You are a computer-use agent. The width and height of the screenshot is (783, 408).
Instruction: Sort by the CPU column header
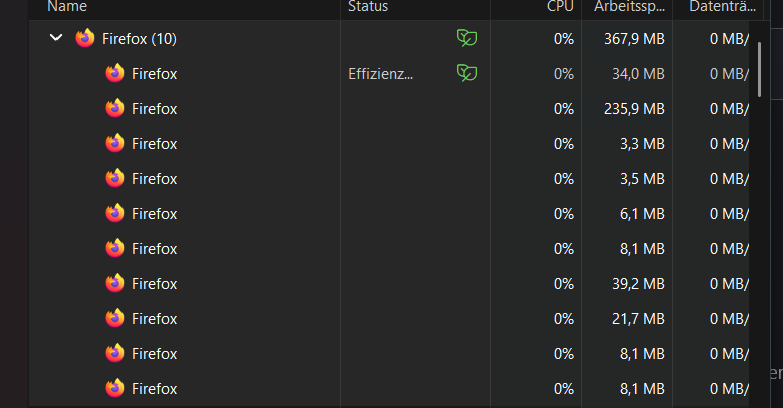pyautogui.click(x=560, y=7)
